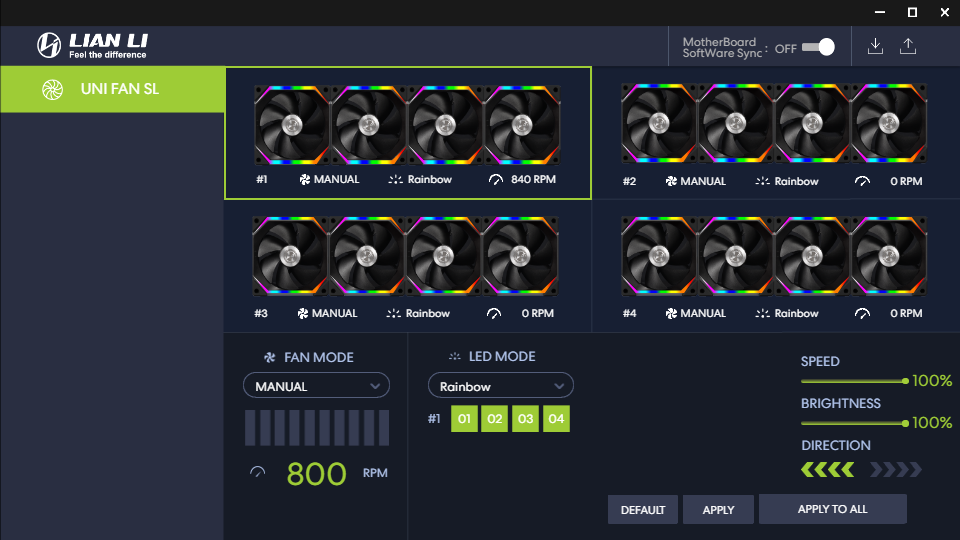Set direction to left arrows
The width and height of the screenshot is (960, 540).
tap(827, 470)
